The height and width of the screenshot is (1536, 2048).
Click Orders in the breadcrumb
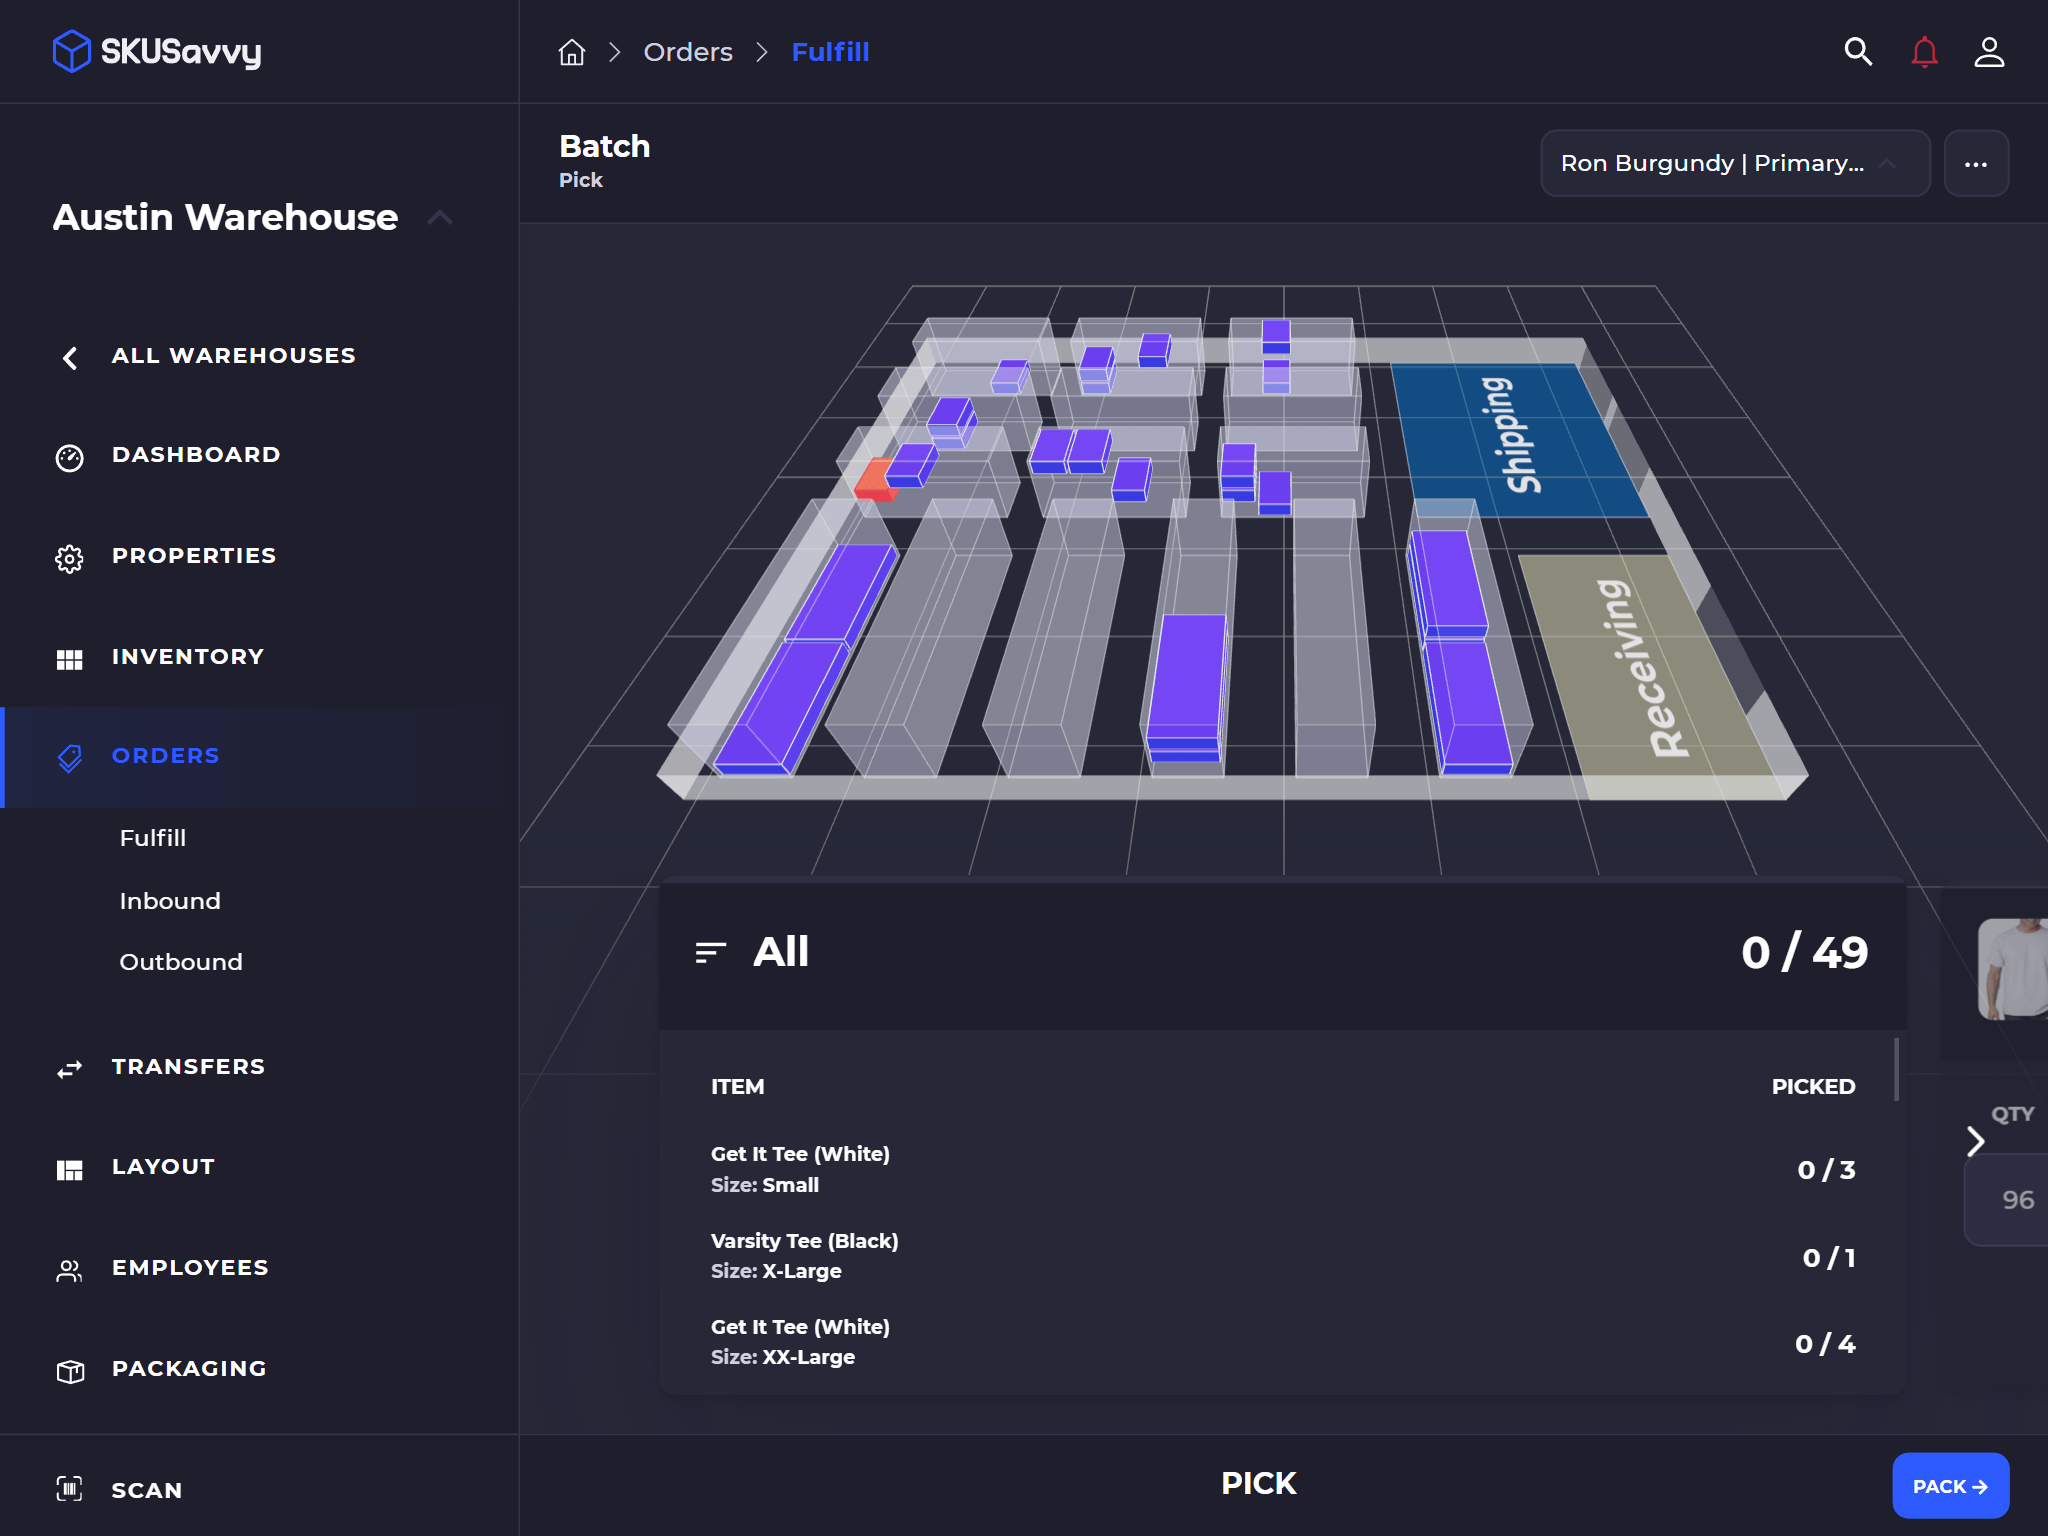688,52
